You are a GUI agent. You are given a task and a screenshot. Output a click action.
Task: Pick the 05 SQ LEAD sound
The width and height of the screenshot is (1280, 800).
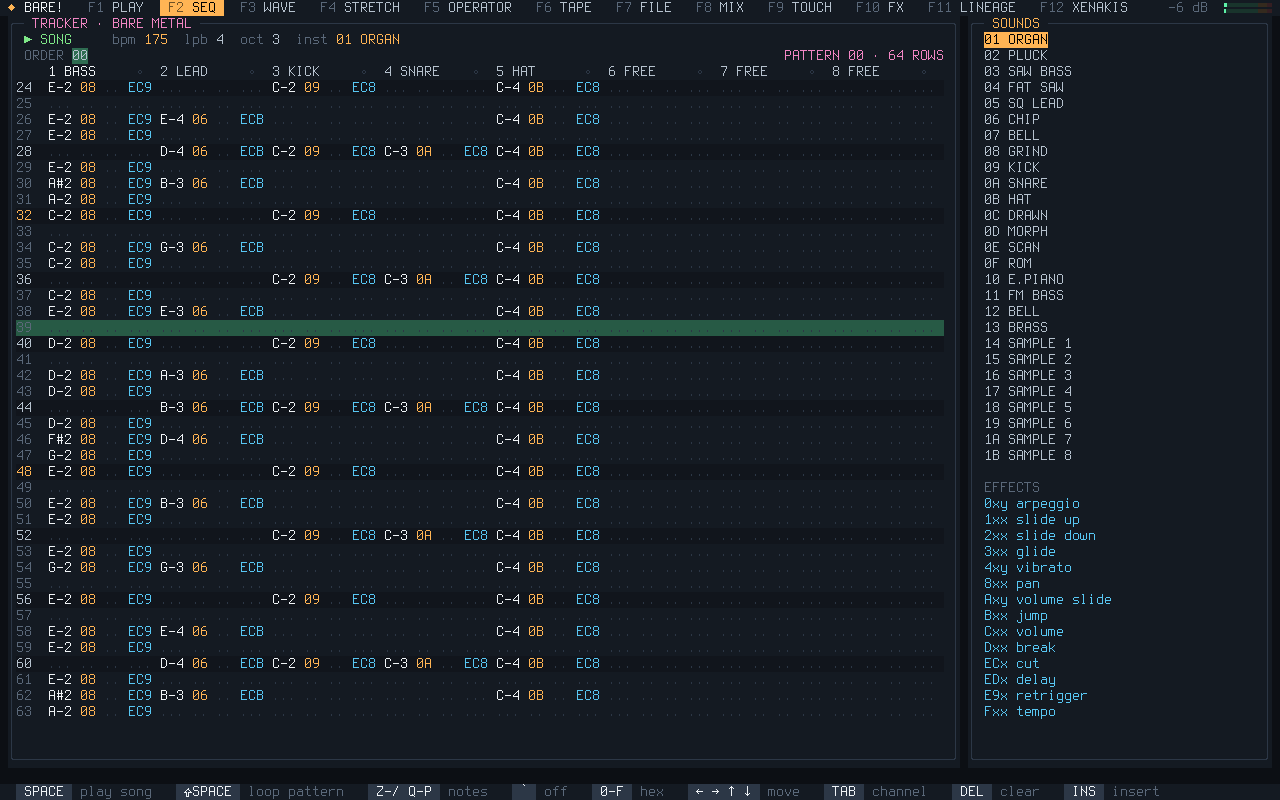click(1024, 103)
